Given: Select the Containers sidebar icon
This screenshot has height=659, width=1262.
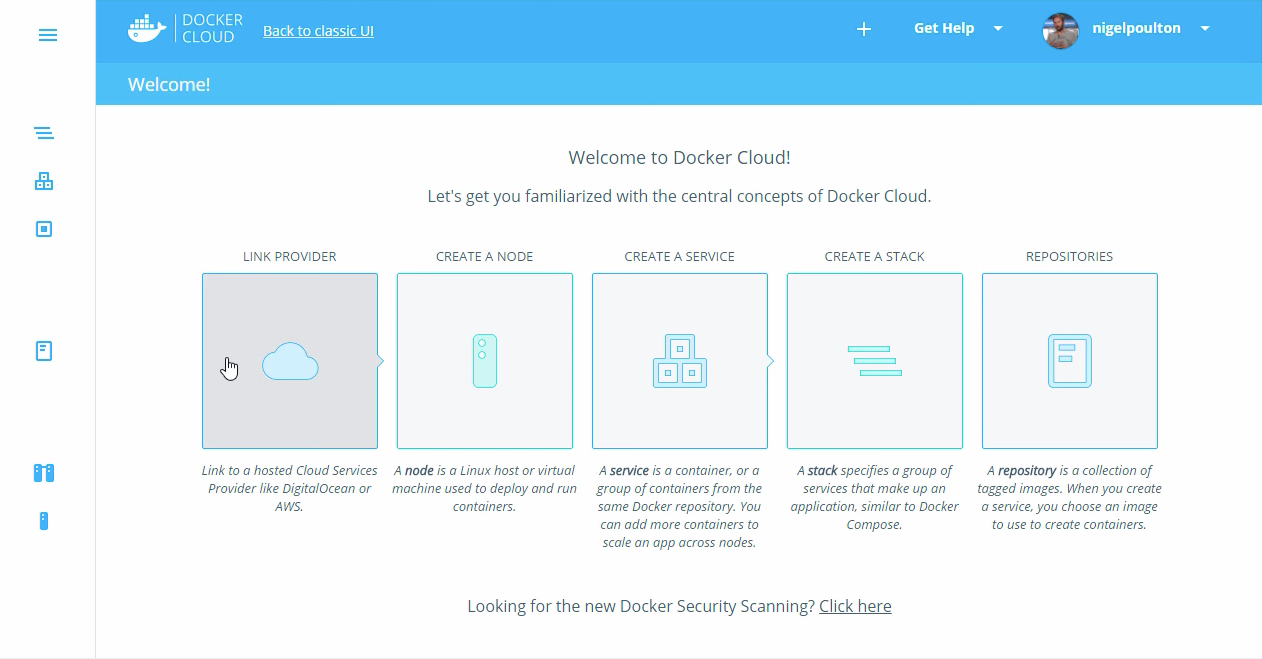Looking at the screenshot, I should (43, 228).
